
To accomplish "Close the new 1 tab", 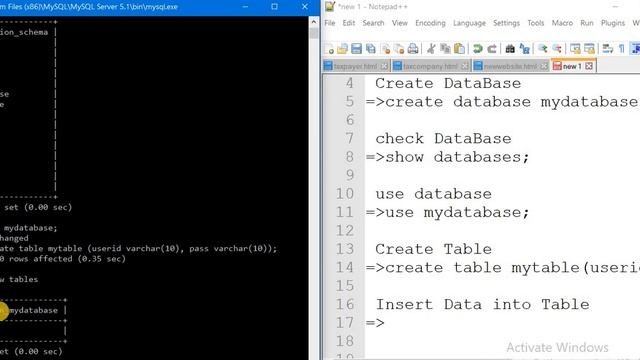I will (x=589, y=66).
